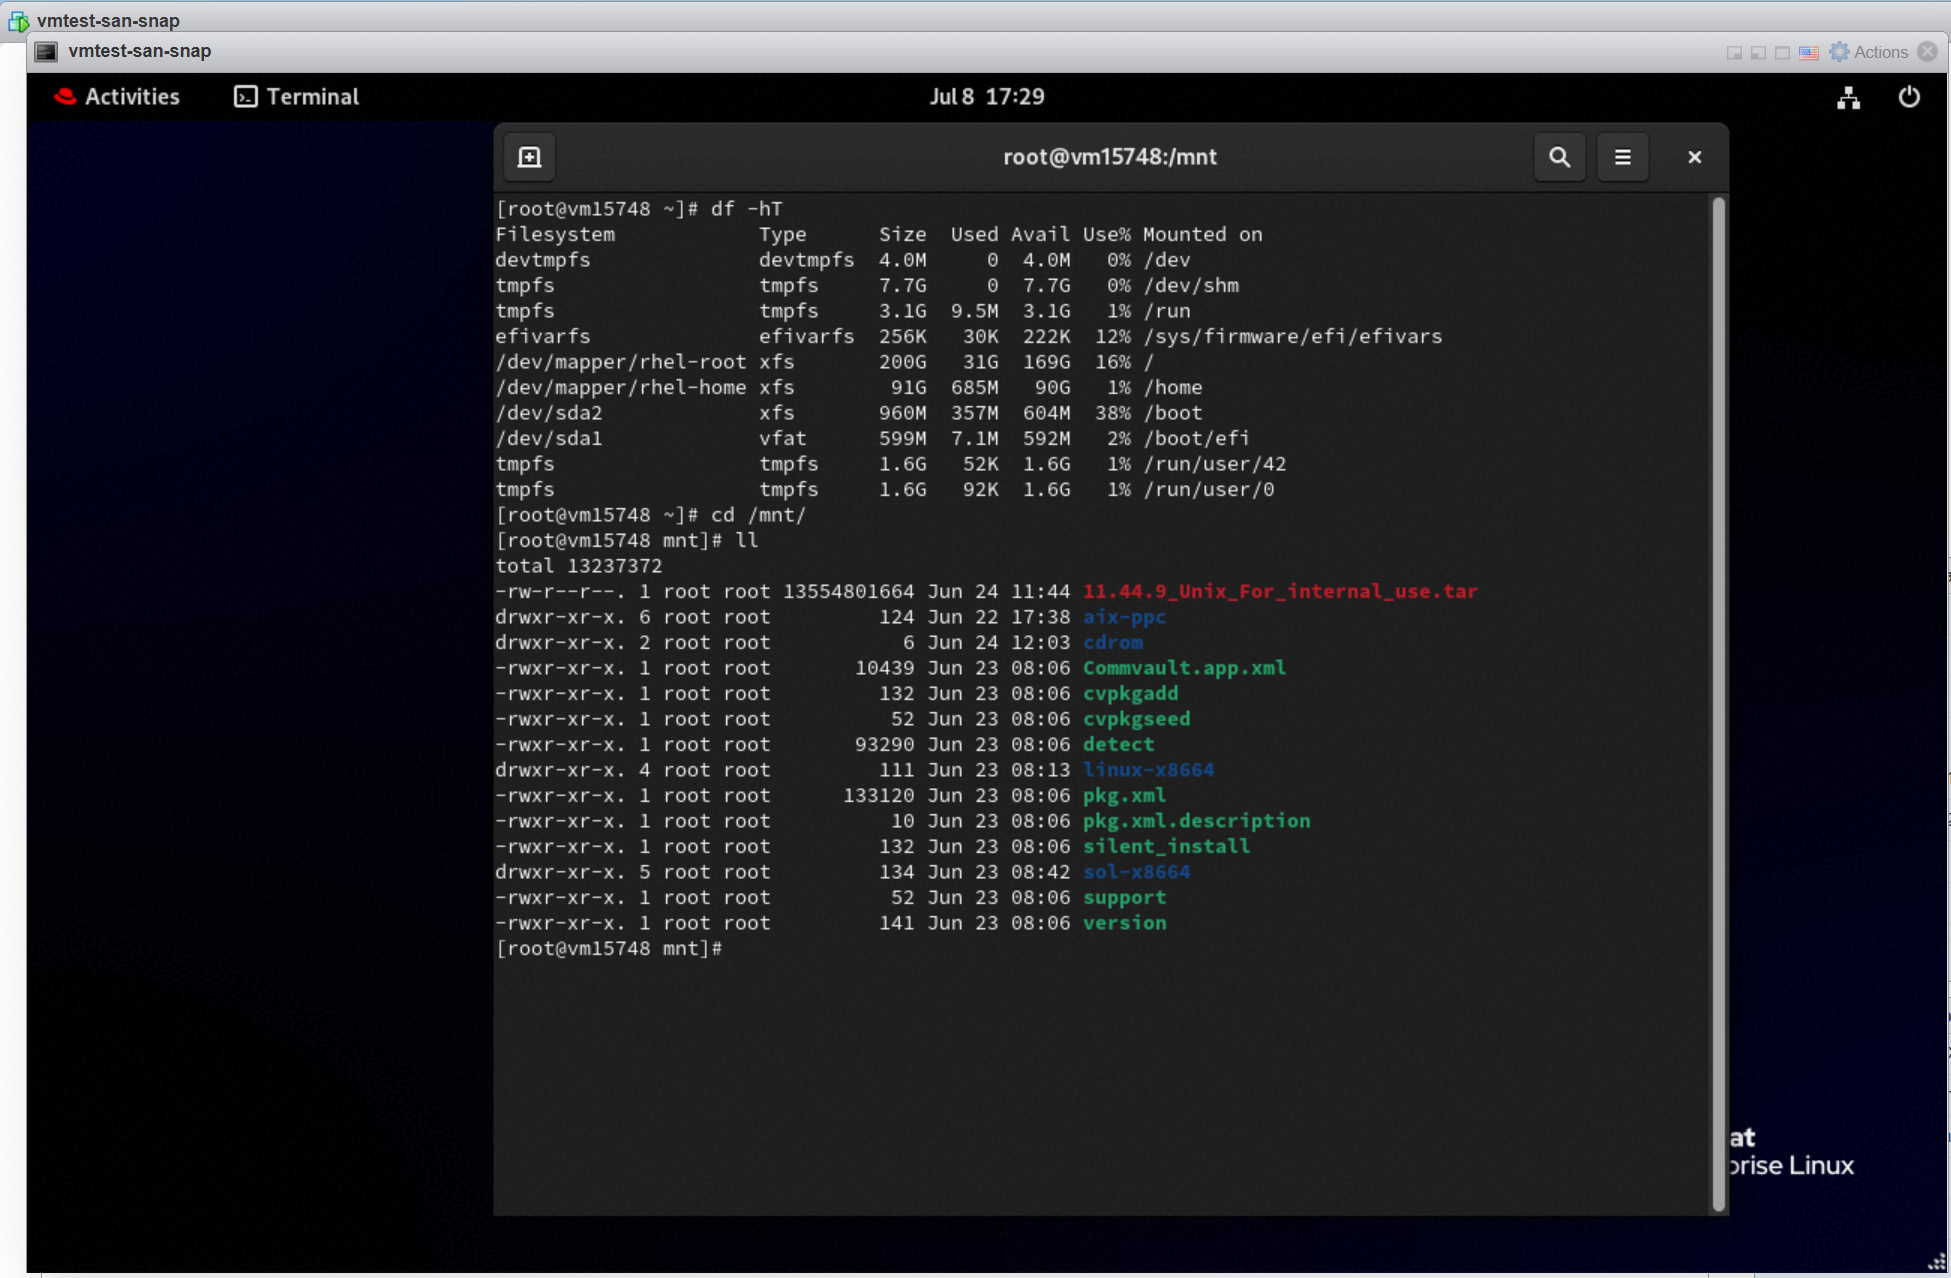Click the cvpkgseed filename
1951x1278 pixels.
pyautogui.click(x=1136, y=719)
